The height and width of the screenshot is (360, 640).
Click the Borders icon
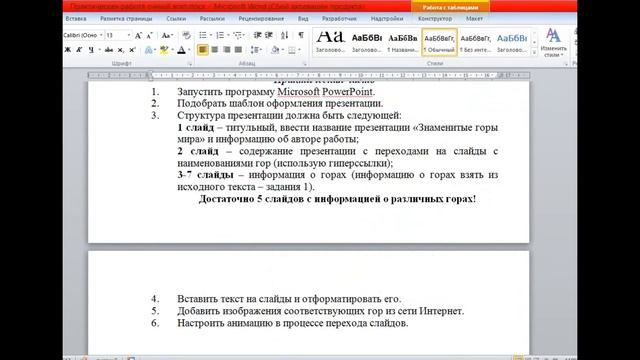click(x=291, y=50)
